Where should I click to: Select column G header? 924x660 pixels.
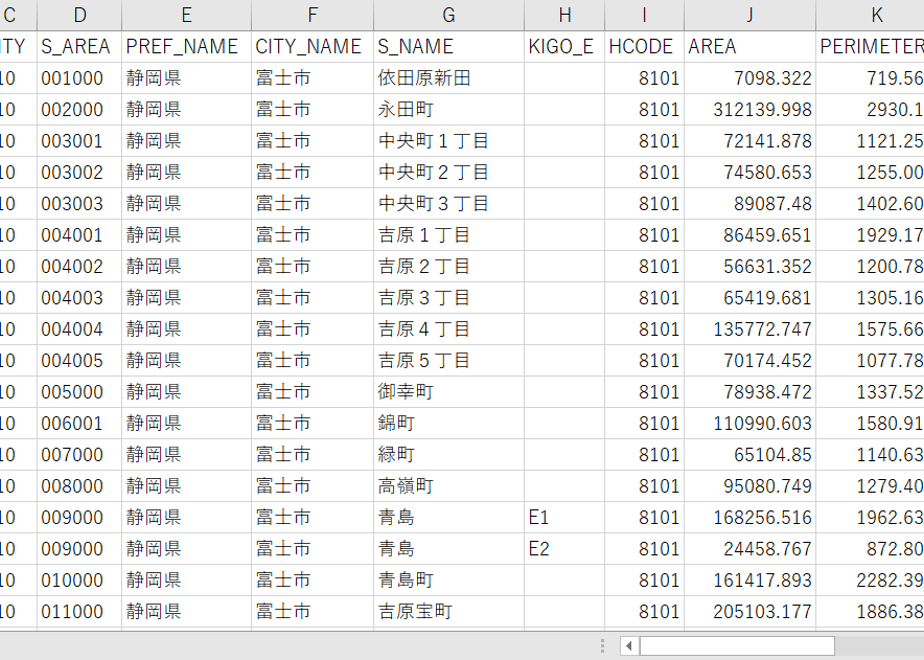448,15
